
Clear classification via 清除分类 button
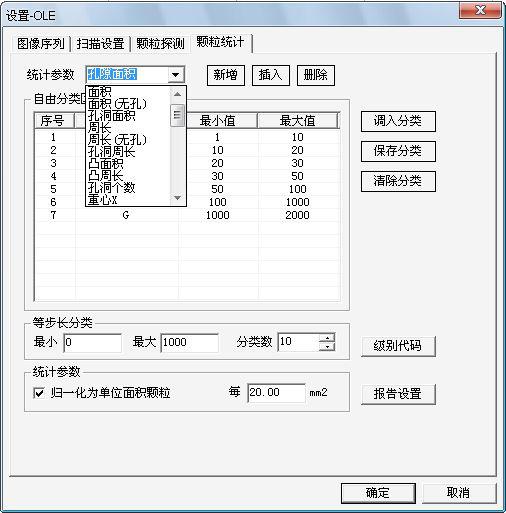click(x=398, y=181)
